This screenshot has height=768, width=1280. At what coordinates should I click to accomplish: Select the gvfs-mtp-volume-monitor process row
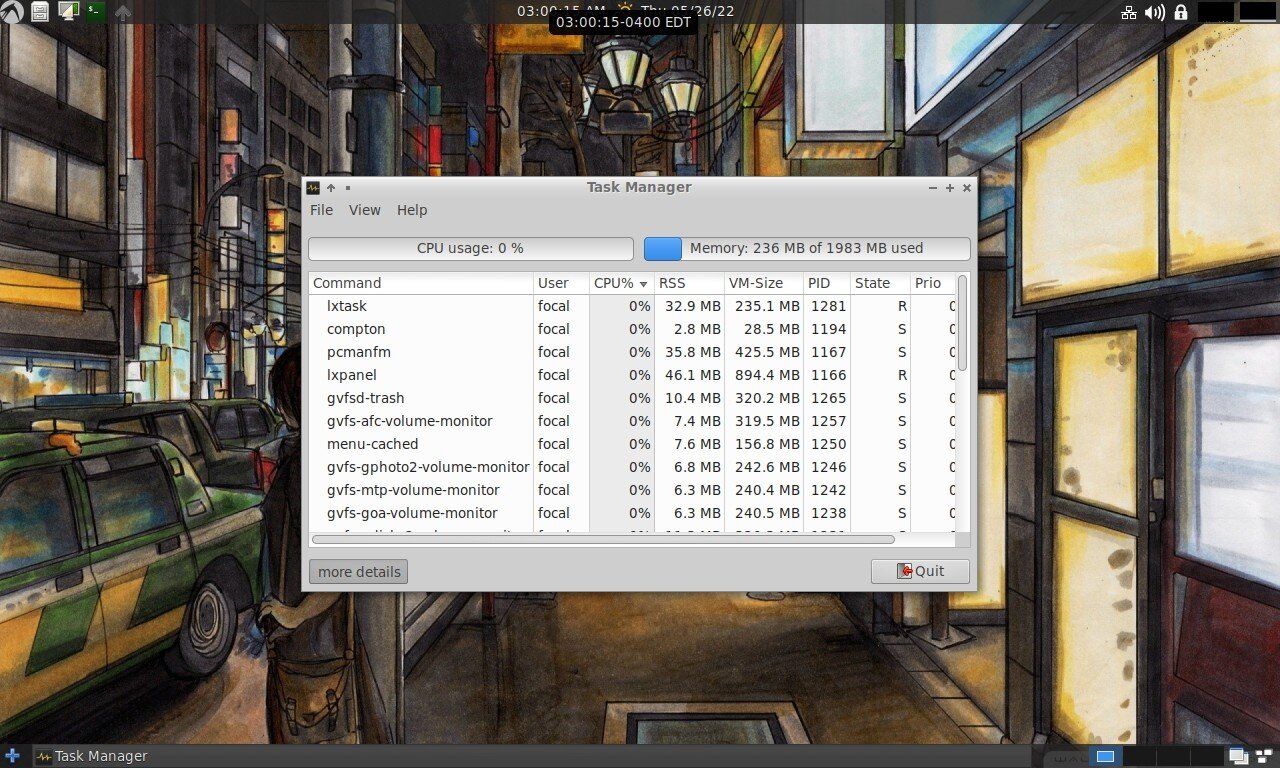pyautogui.click(x=632, y=490)
